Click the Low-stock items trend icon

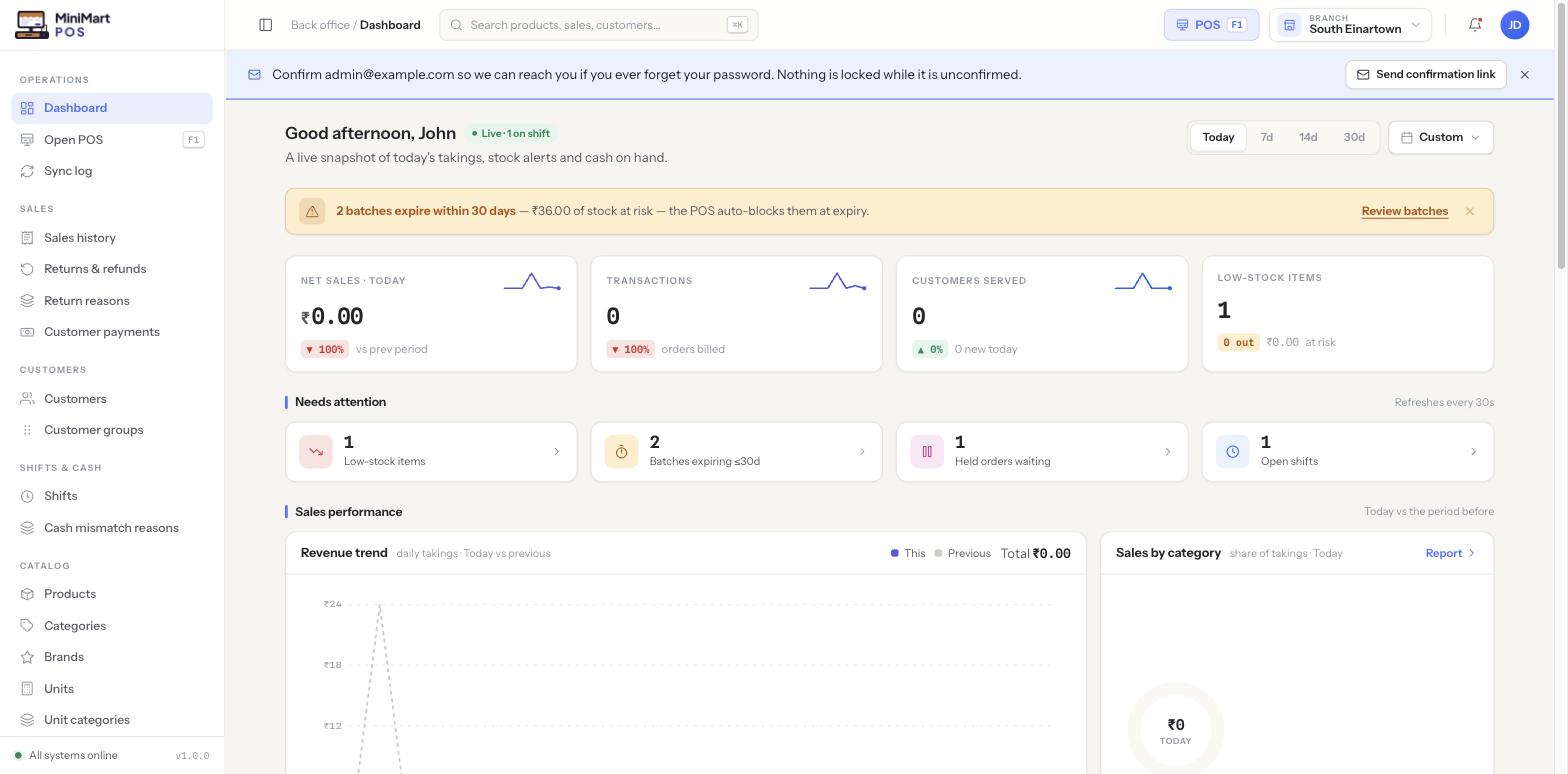(x=316, y=452)
